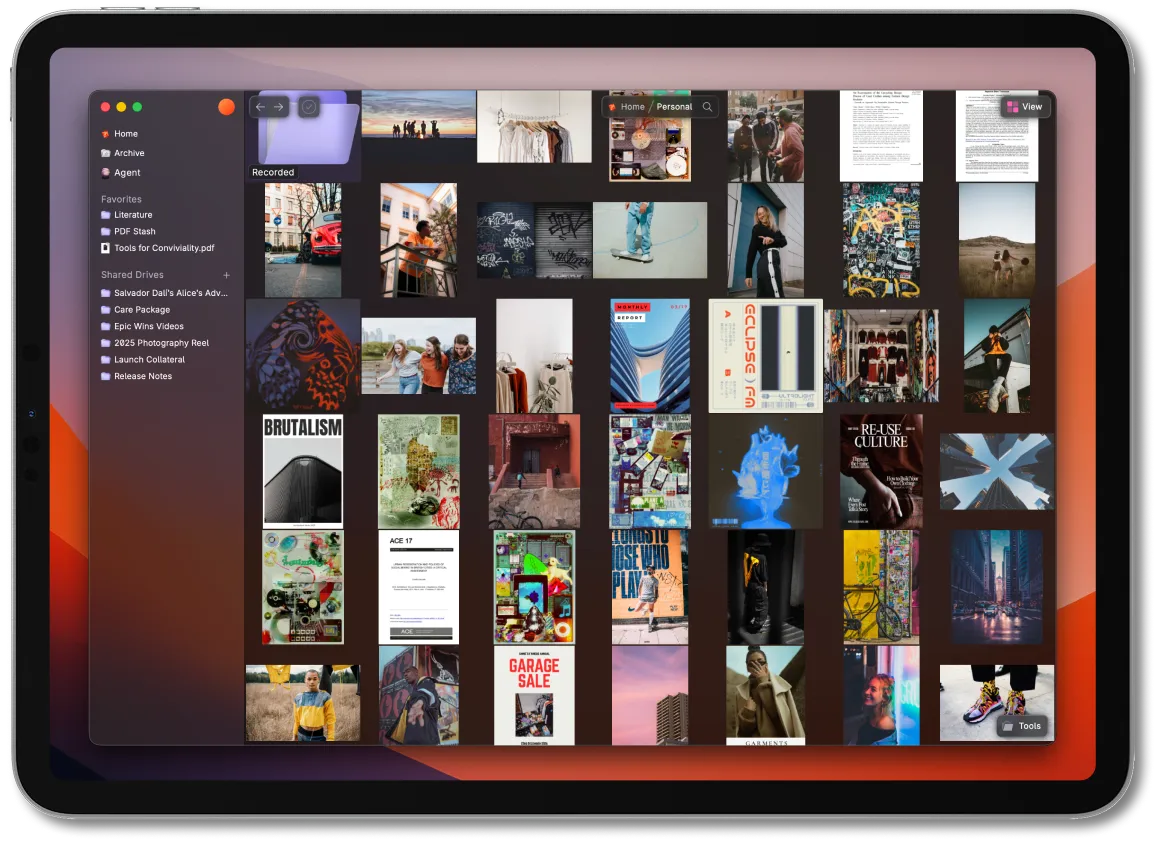Open Archive in the sidebar

coord(128,153)
